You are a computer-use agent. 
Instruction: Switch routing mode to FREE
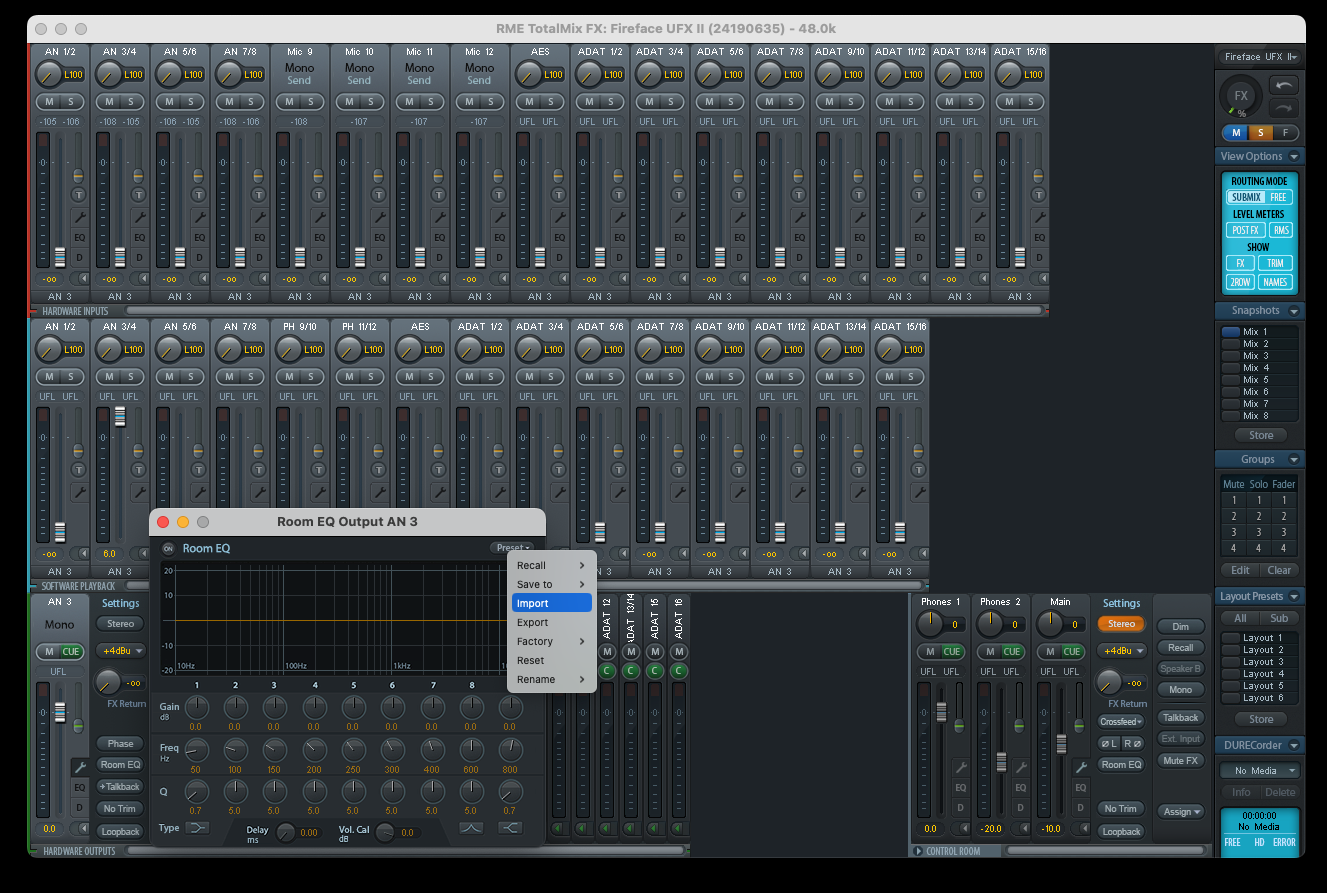coord(1278,197)
